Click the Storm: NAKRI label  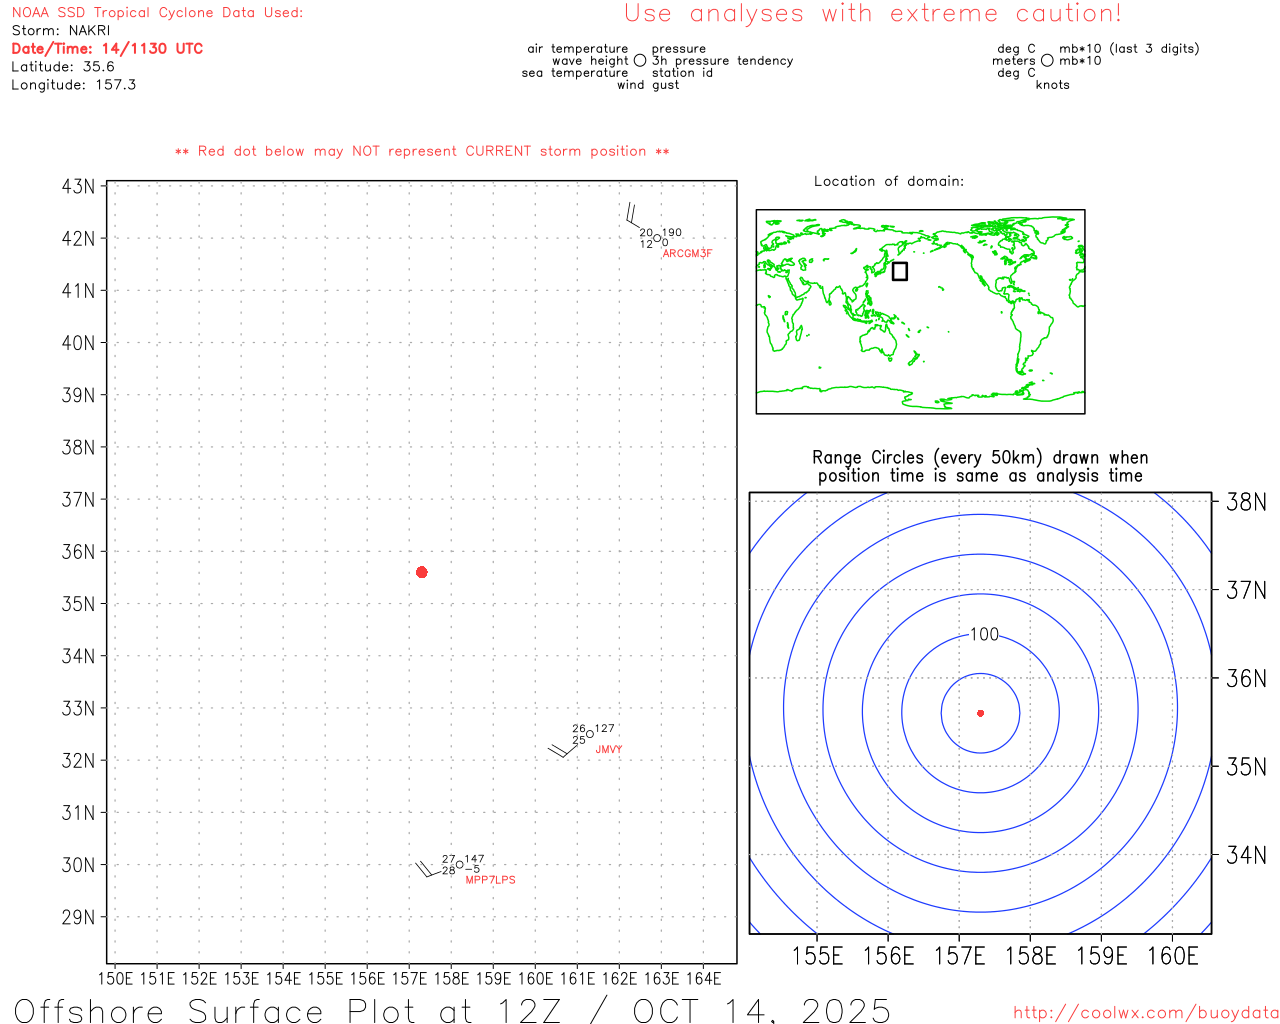pos(61,30)
